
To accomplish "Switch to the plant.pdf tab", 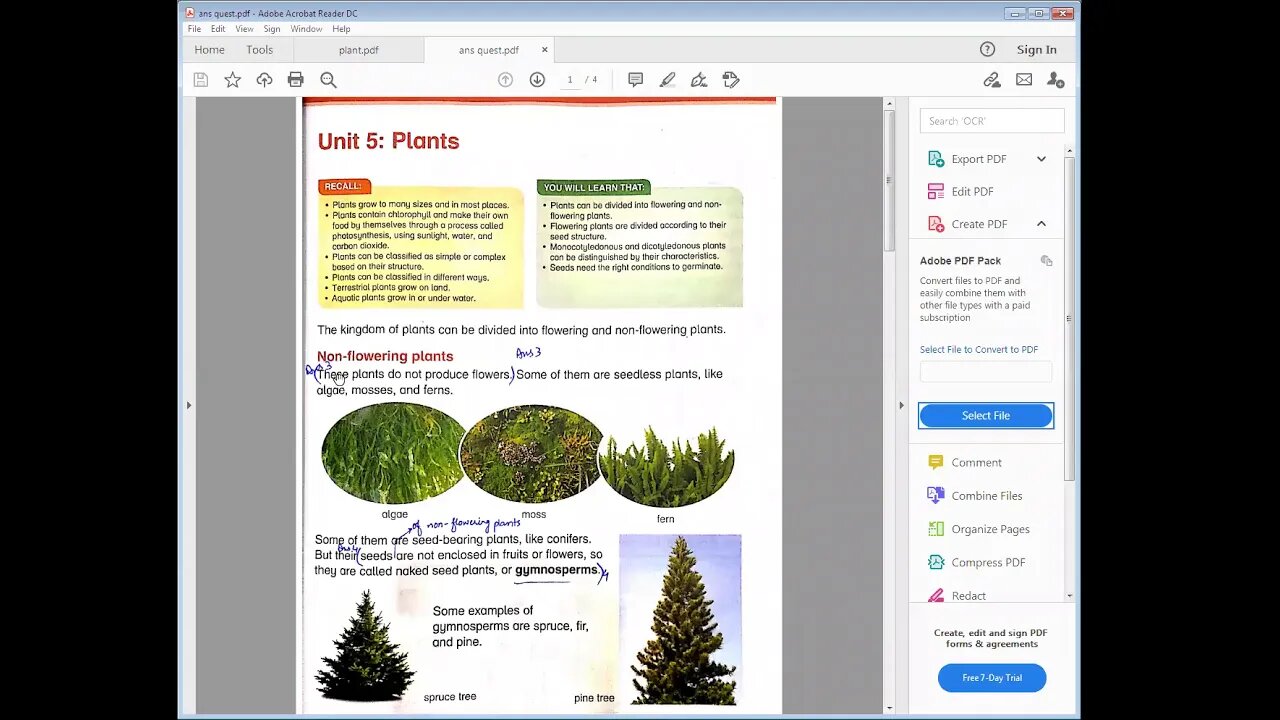I will point(358,50).
